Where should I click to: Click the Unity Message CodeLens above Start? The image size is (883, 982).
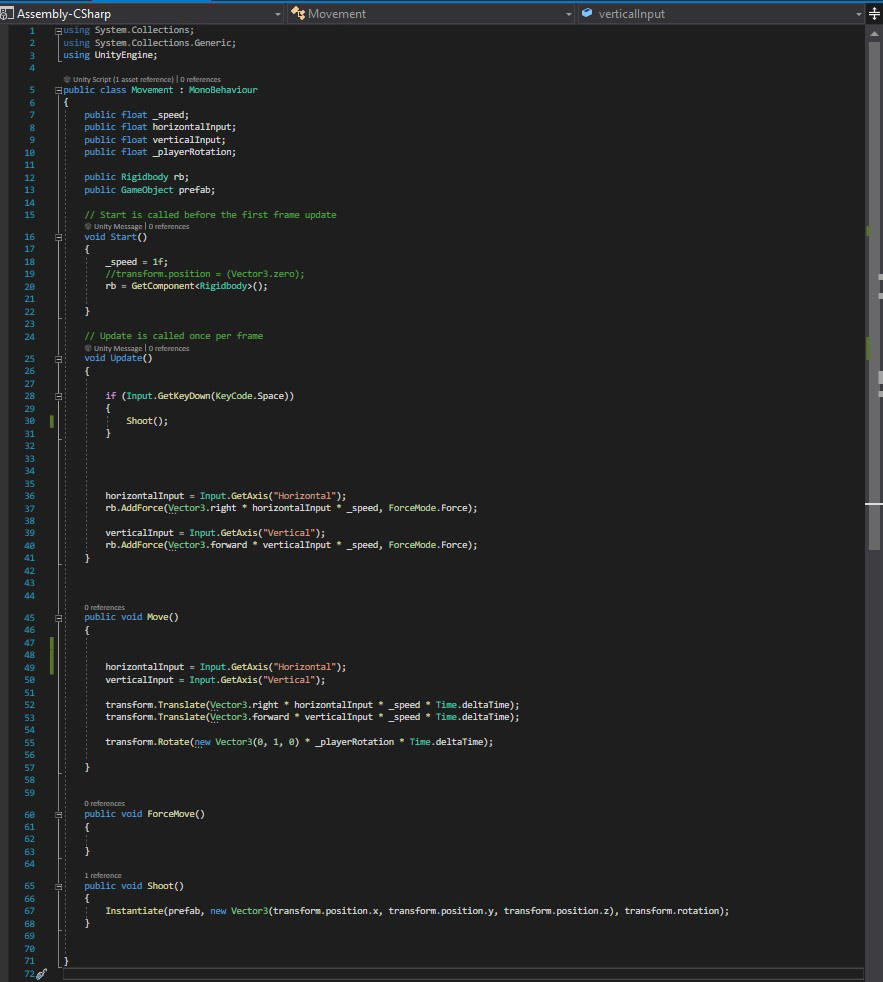(x=113, y=227)
